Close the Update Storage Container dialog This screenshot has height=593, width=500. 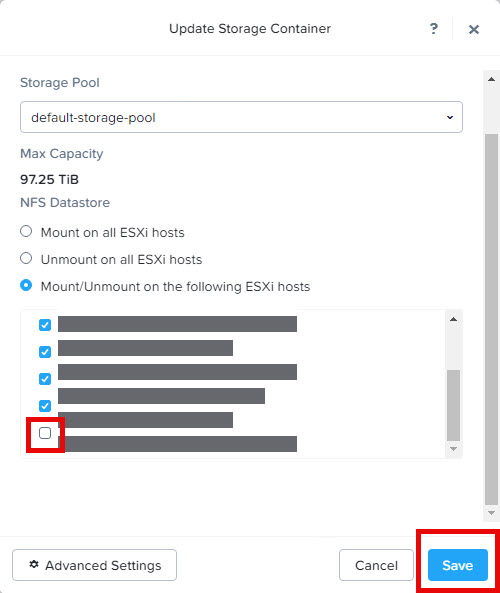pyautogui.click(x=474, y=29)
